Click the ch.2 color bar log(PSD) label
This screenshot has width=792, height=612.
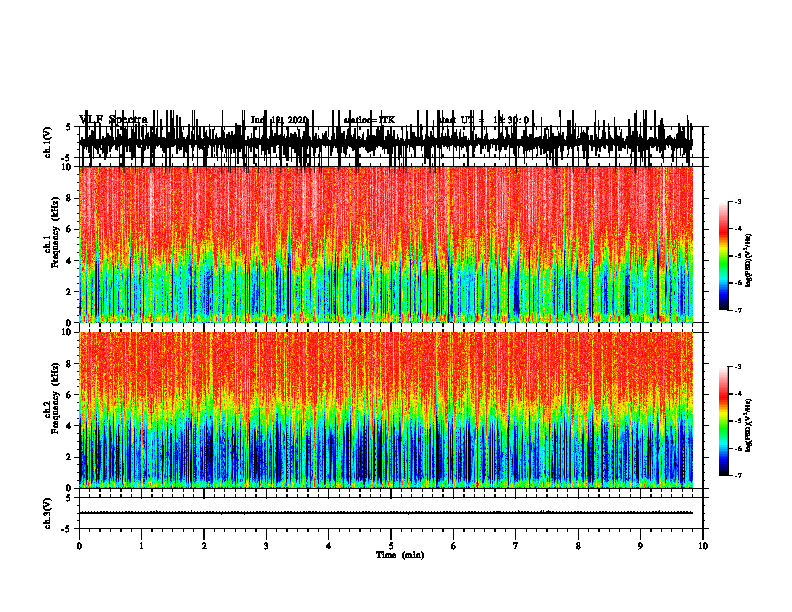pyautogui.click(x=749, y=425)
